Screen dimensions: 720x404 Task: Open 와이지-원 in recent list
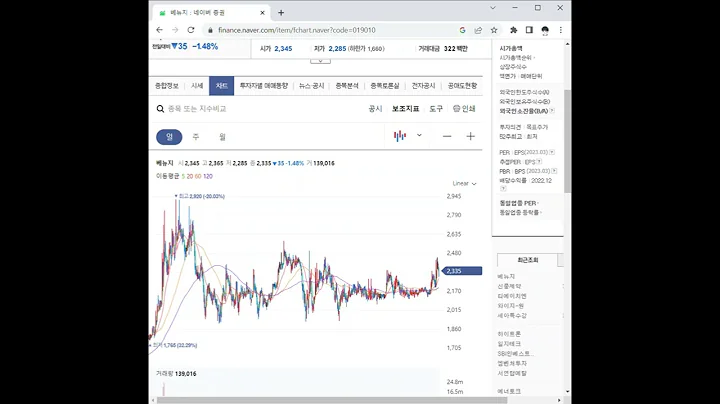tap(511, 306)
